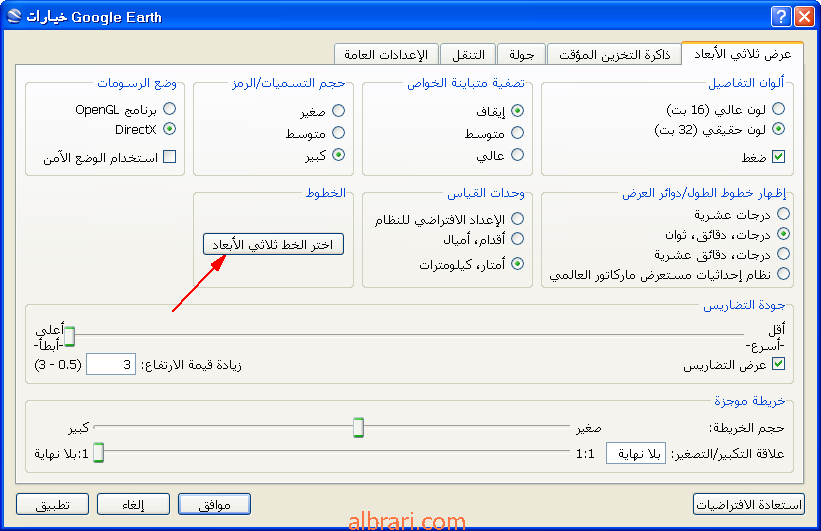
Task: Choose متوسط label/icon size
Action: pos(339,132)
